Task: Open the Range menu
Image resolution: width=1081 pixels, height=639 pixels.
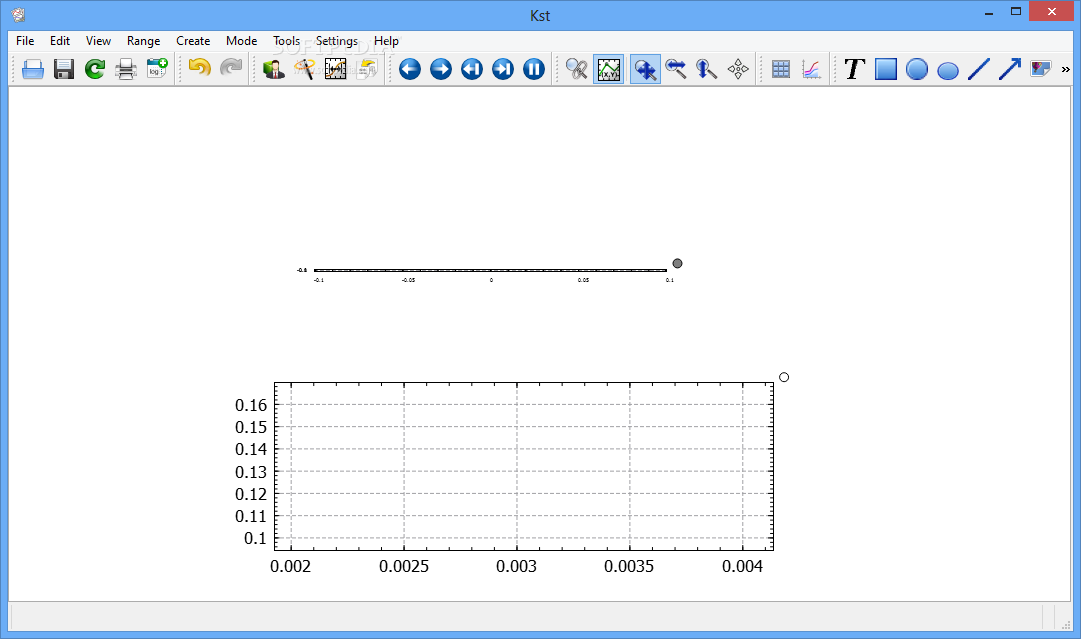Action: tap(143, 41)
